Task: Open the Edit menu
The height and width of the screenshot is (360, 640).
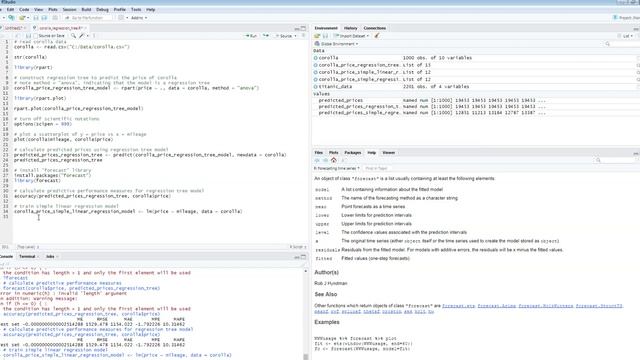Action: coord(10,9)
